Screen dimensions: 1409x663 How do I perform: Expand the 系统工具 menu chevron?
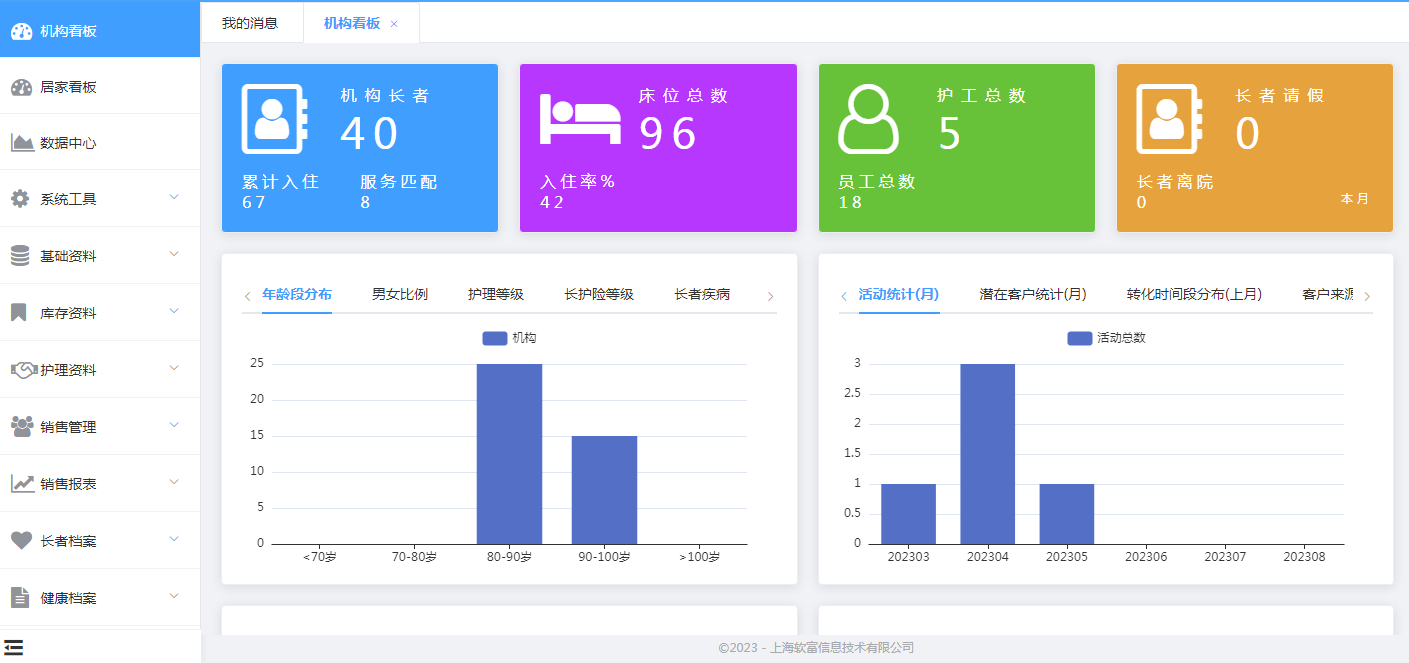(175, 198)
